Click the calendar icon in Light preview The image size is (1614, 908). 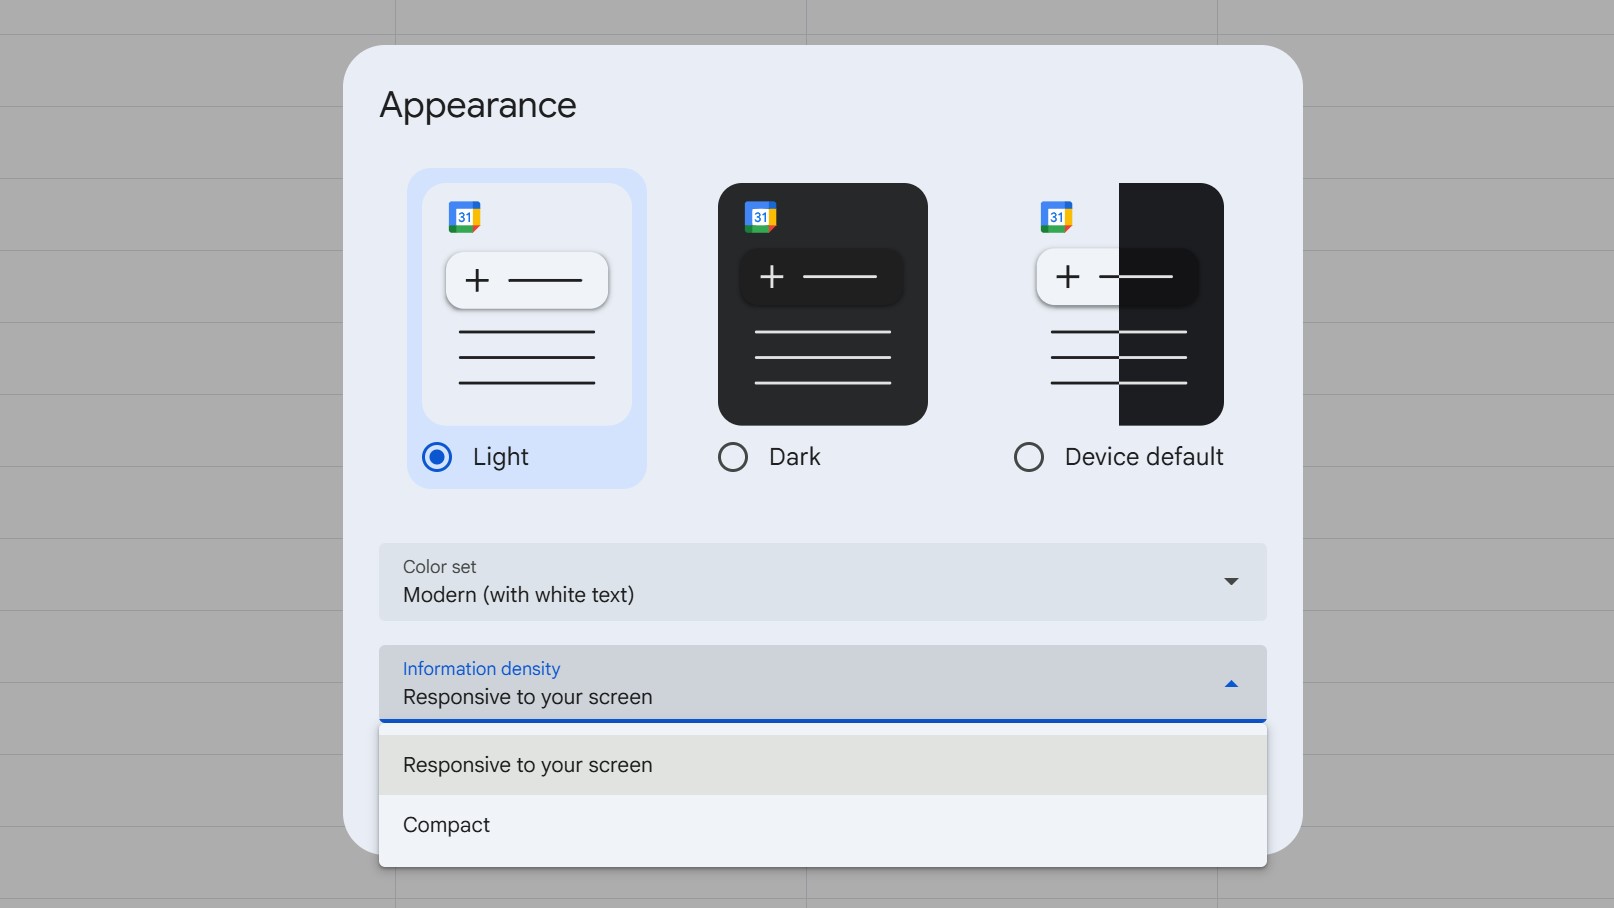[x=464, y=217]
